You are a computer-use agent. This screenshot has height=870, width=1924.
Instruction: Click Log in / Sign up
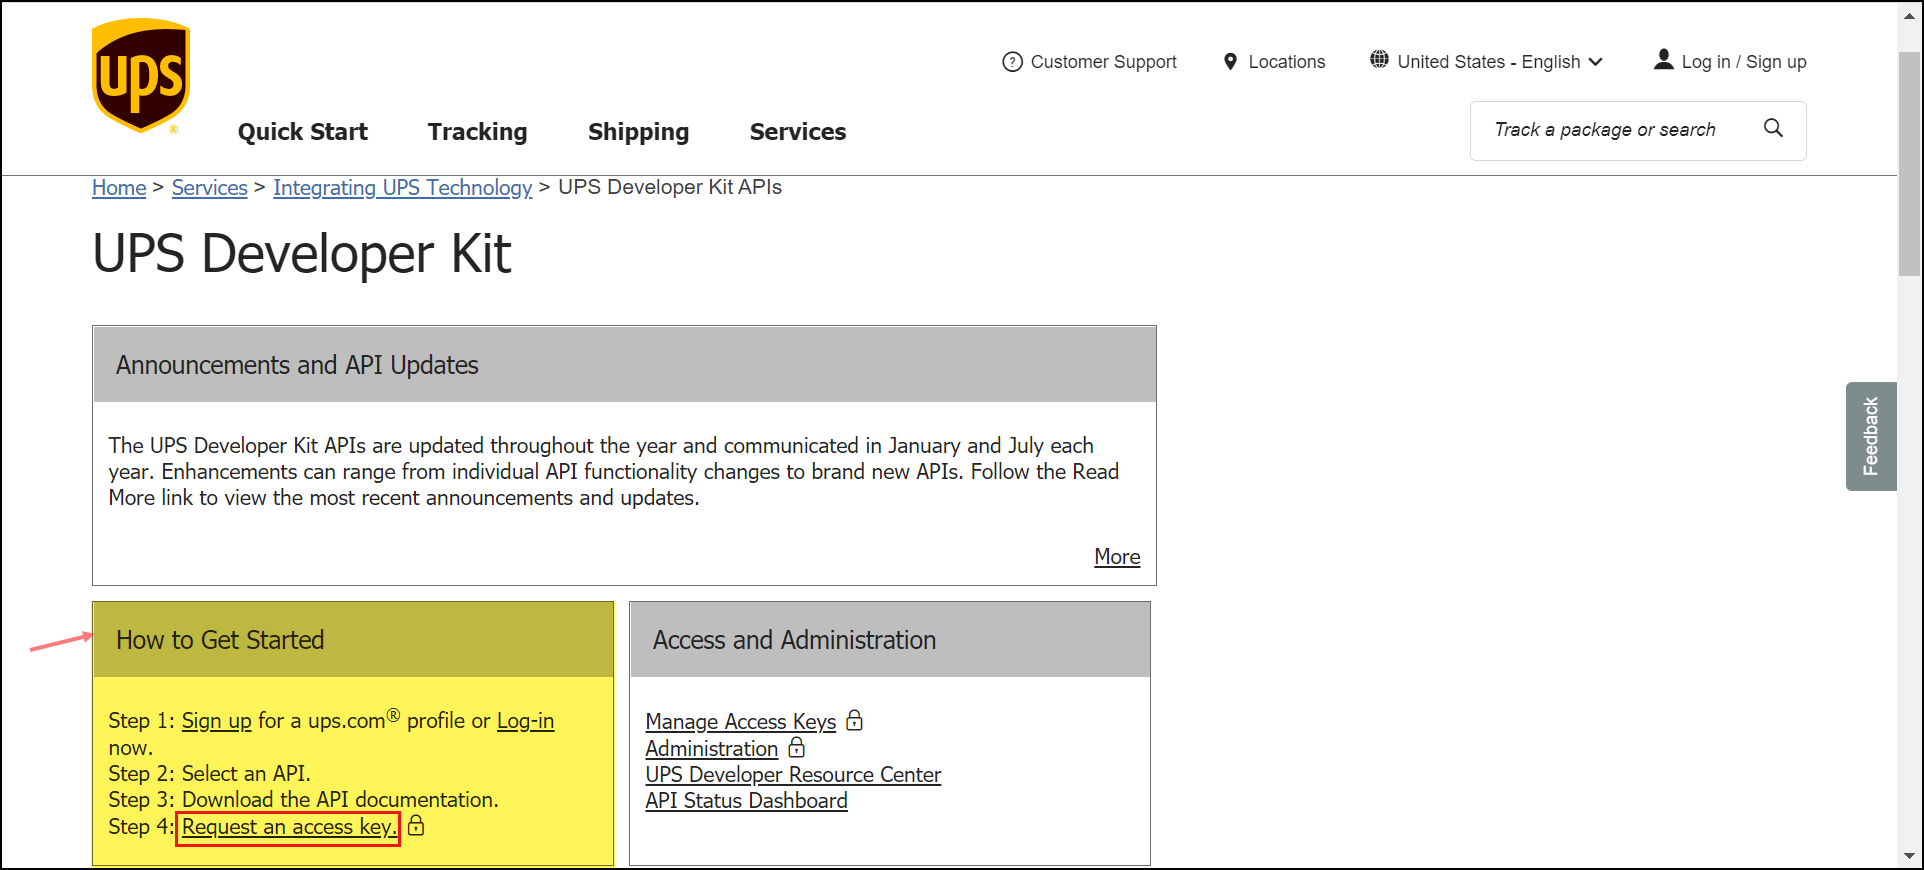[x=1743, y=62]
